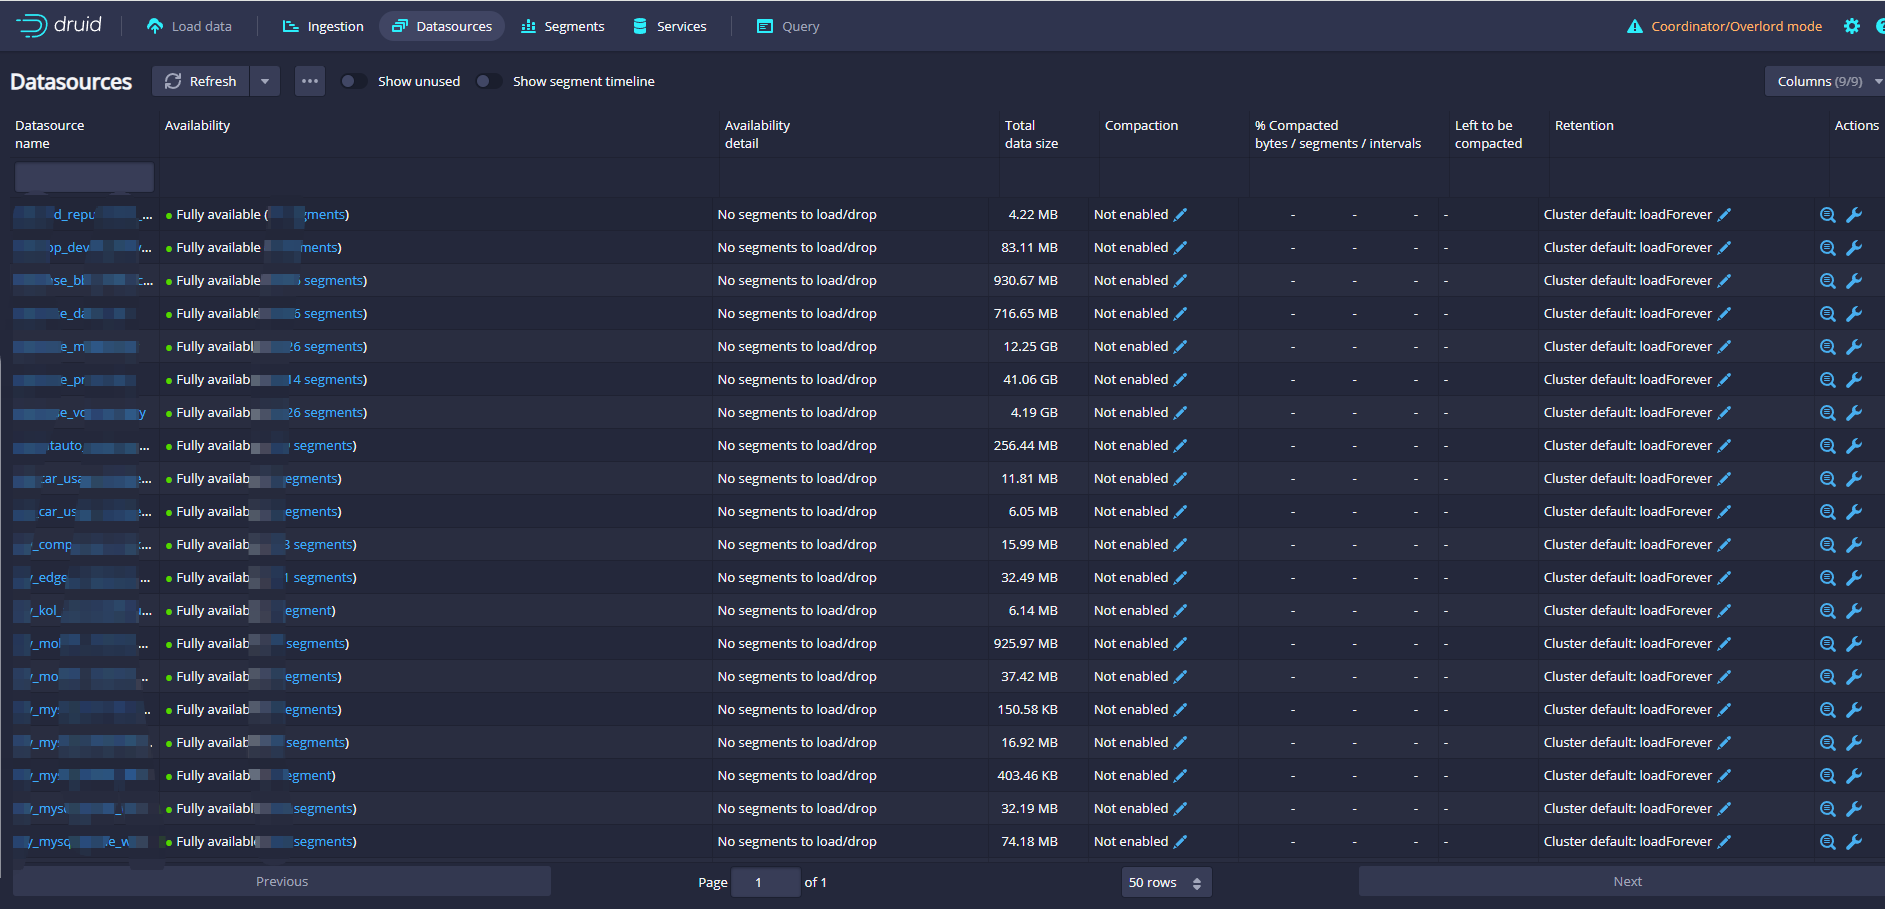
Task: Edit compaction pencil for the 925.97 MB datasource
Action: tap(1180, 644)
